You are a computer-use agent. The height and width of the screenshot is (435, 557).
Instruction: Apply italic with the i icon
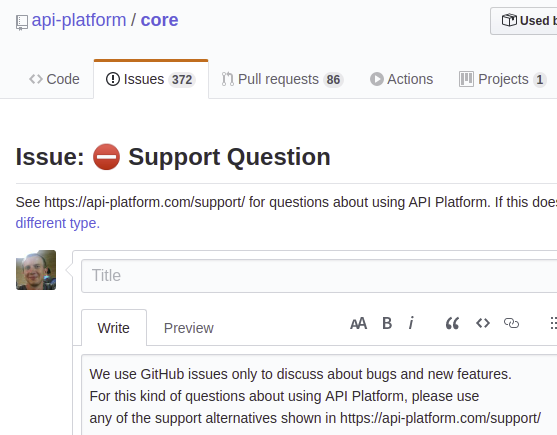pos(411,323)
